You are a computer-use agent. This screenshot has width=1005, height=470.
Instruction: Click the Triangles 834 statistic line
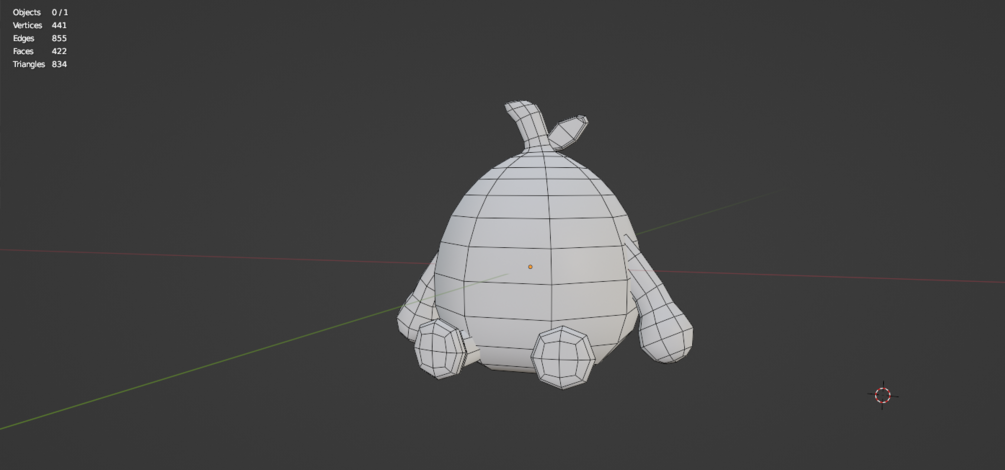coord(40,64)
